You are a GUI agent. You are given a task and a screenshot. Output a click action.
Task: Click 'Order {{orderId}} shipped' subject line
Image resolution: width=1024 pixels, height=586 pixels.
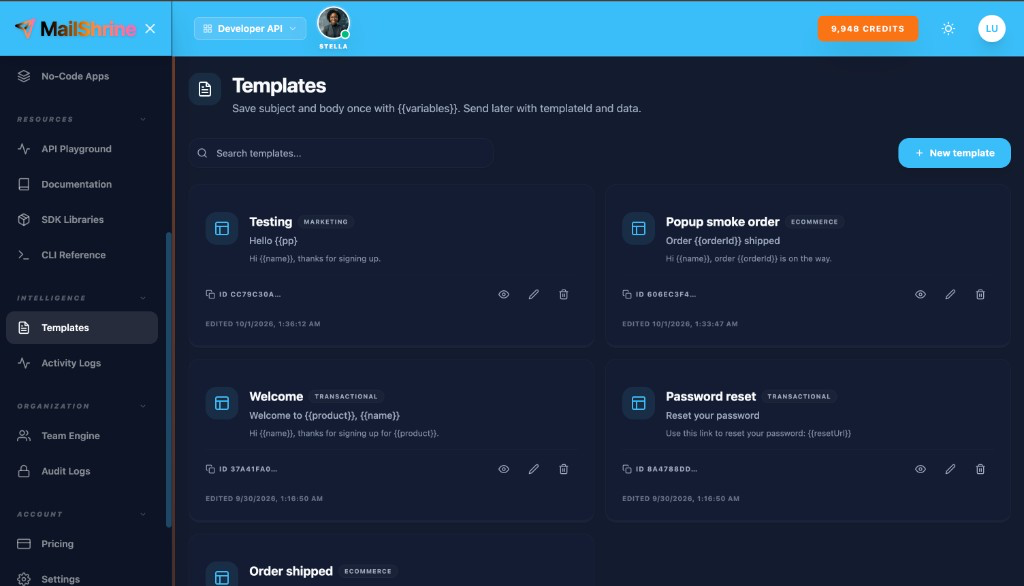[x=722, y=240]
